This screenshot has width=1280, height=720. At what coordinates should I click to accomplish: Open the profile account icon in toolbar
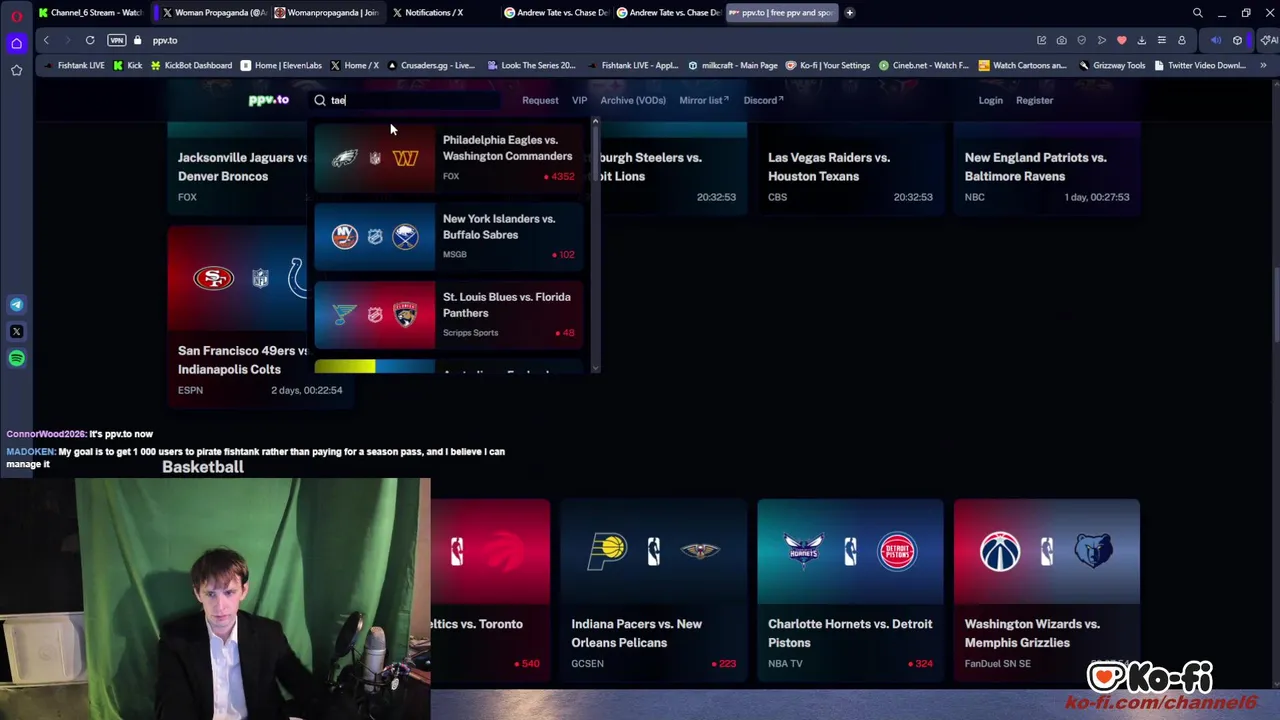(x=1181, y=40)
